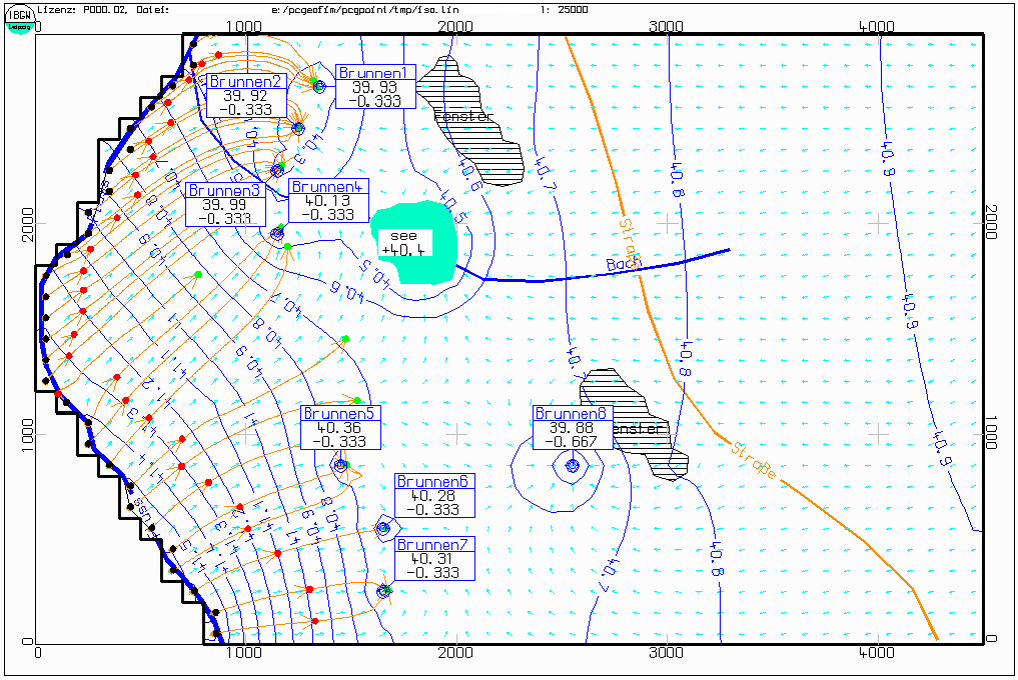Click the Brunnen7 value 40.31
Screen dimensions: 1018x680
click(434, 559)
